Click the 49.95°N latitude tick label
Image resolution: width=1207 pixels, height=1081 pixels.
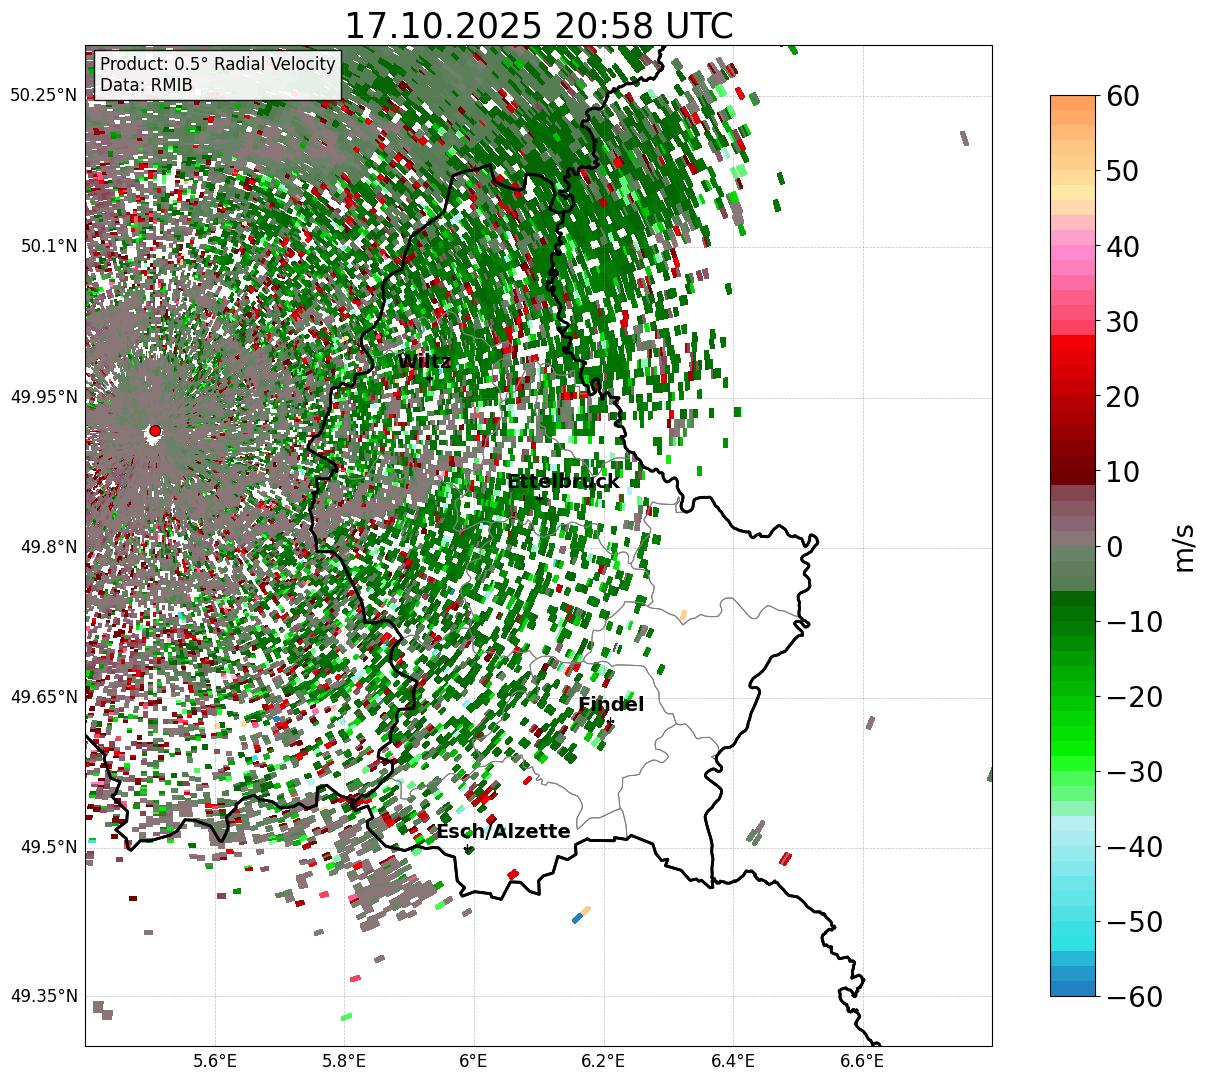point(44,397)
